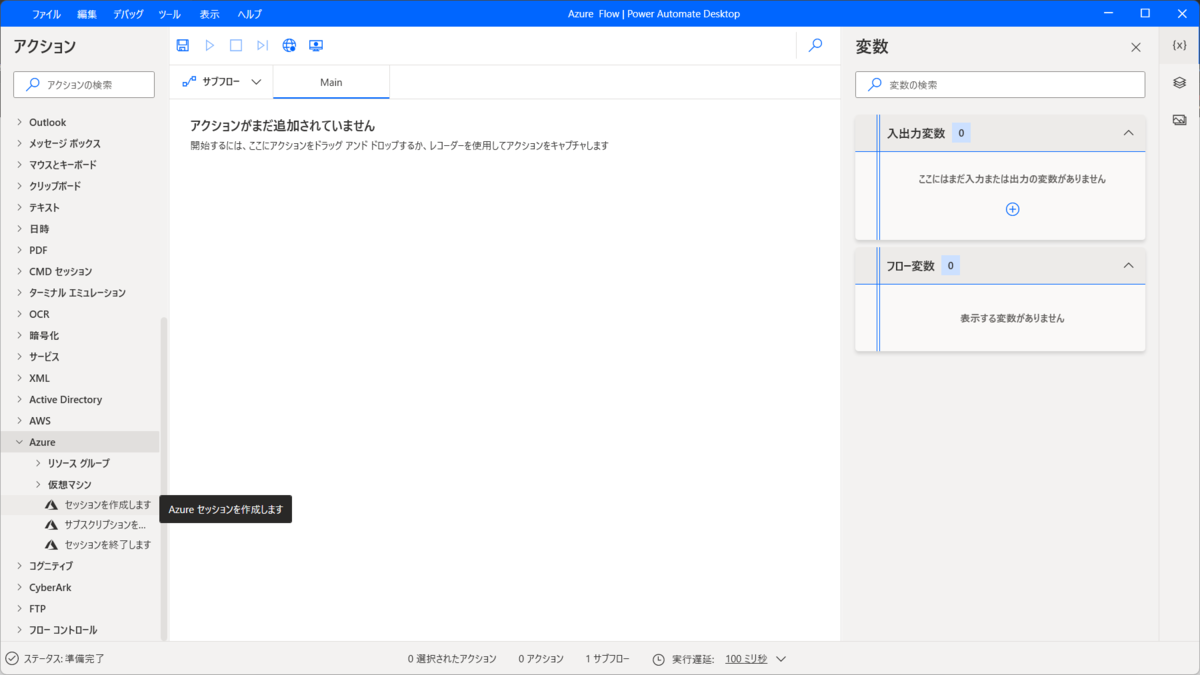Viewport: 1200px width, 675px height.
Task: Open the images pane icon
Action: point(1179,120)
